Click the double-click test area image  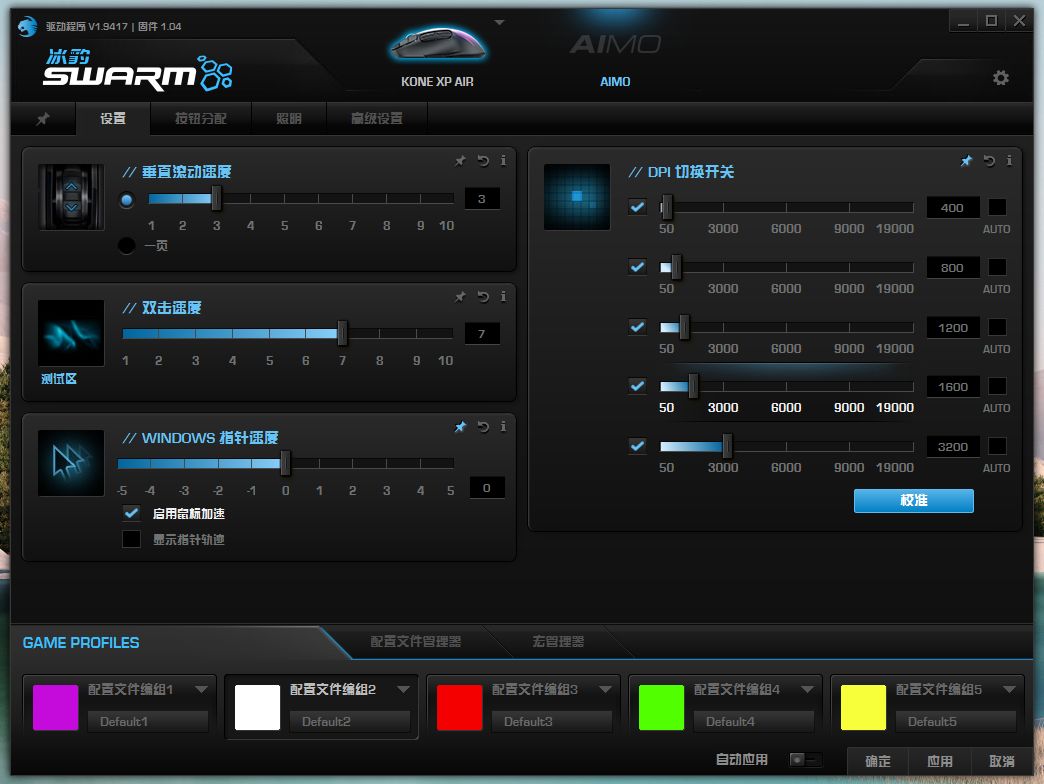[x=71, y=333]
